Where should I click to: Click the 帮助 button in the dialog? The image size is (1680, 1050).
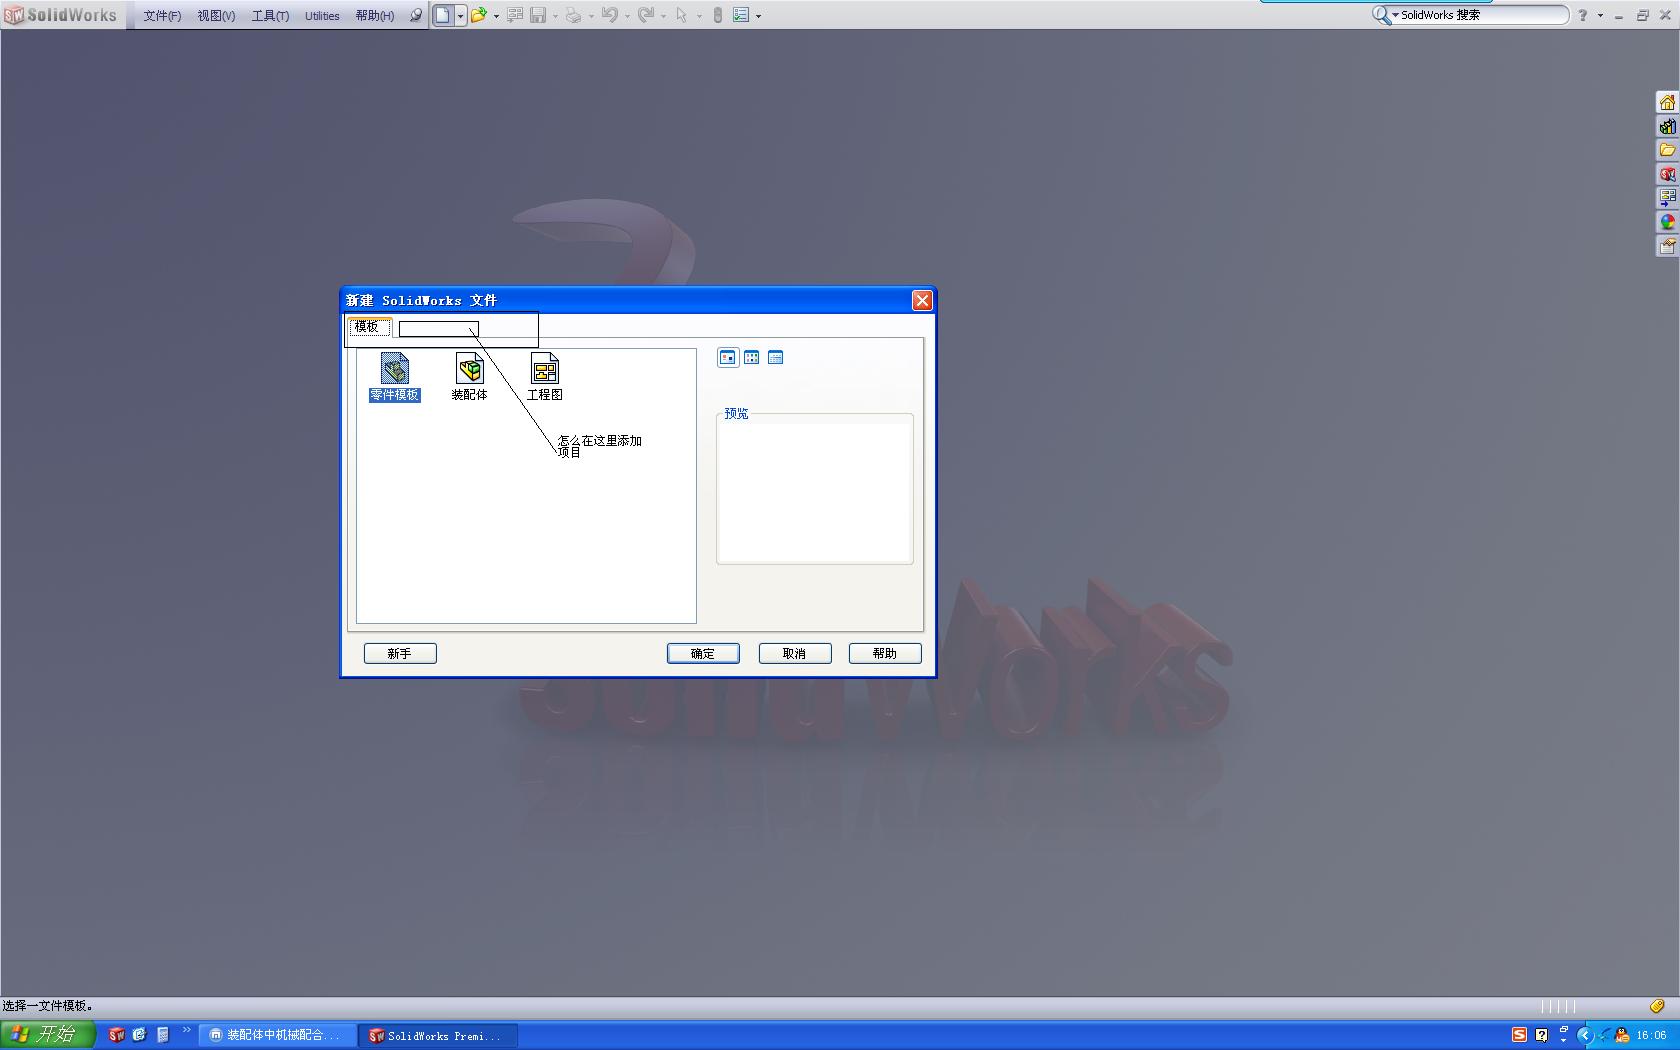pyautogui.click(x=885, y=653)
